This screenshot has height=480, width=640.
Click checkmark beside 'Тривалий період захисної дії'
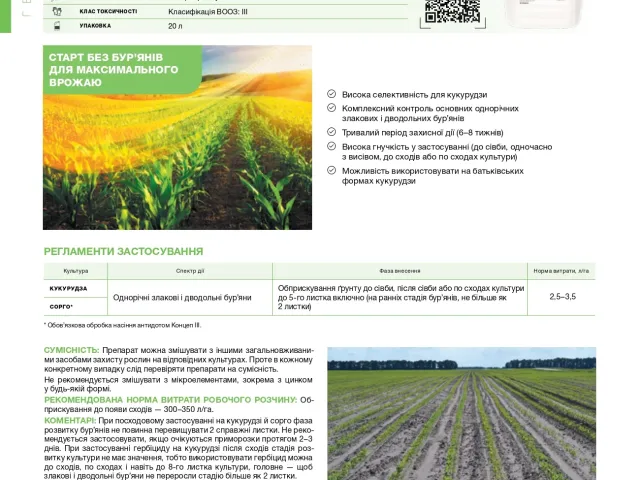coord(331,132)
